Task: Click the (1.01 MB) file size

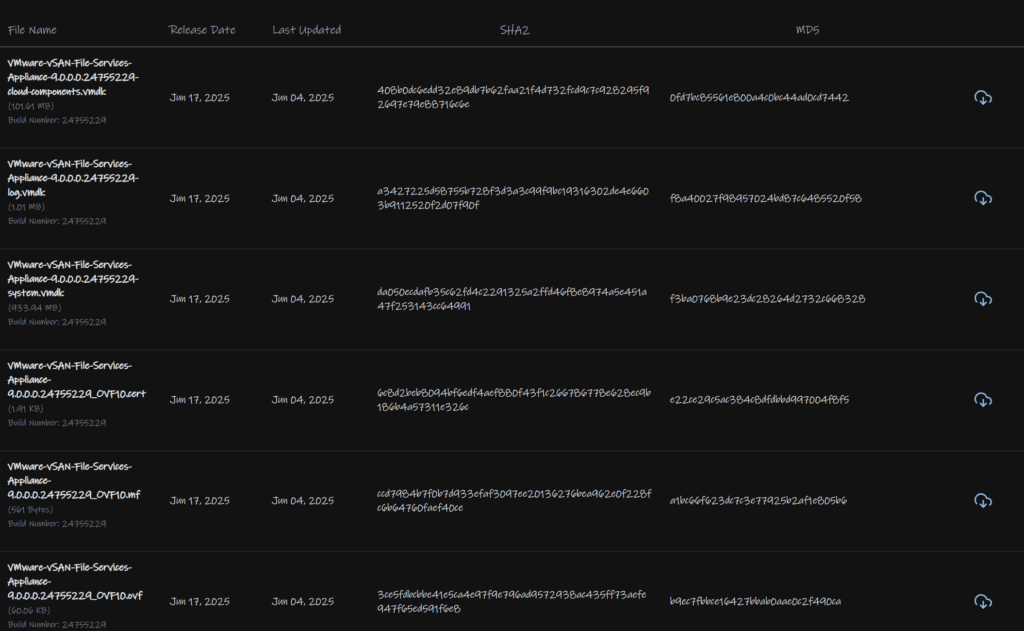Action: (26, 207)
